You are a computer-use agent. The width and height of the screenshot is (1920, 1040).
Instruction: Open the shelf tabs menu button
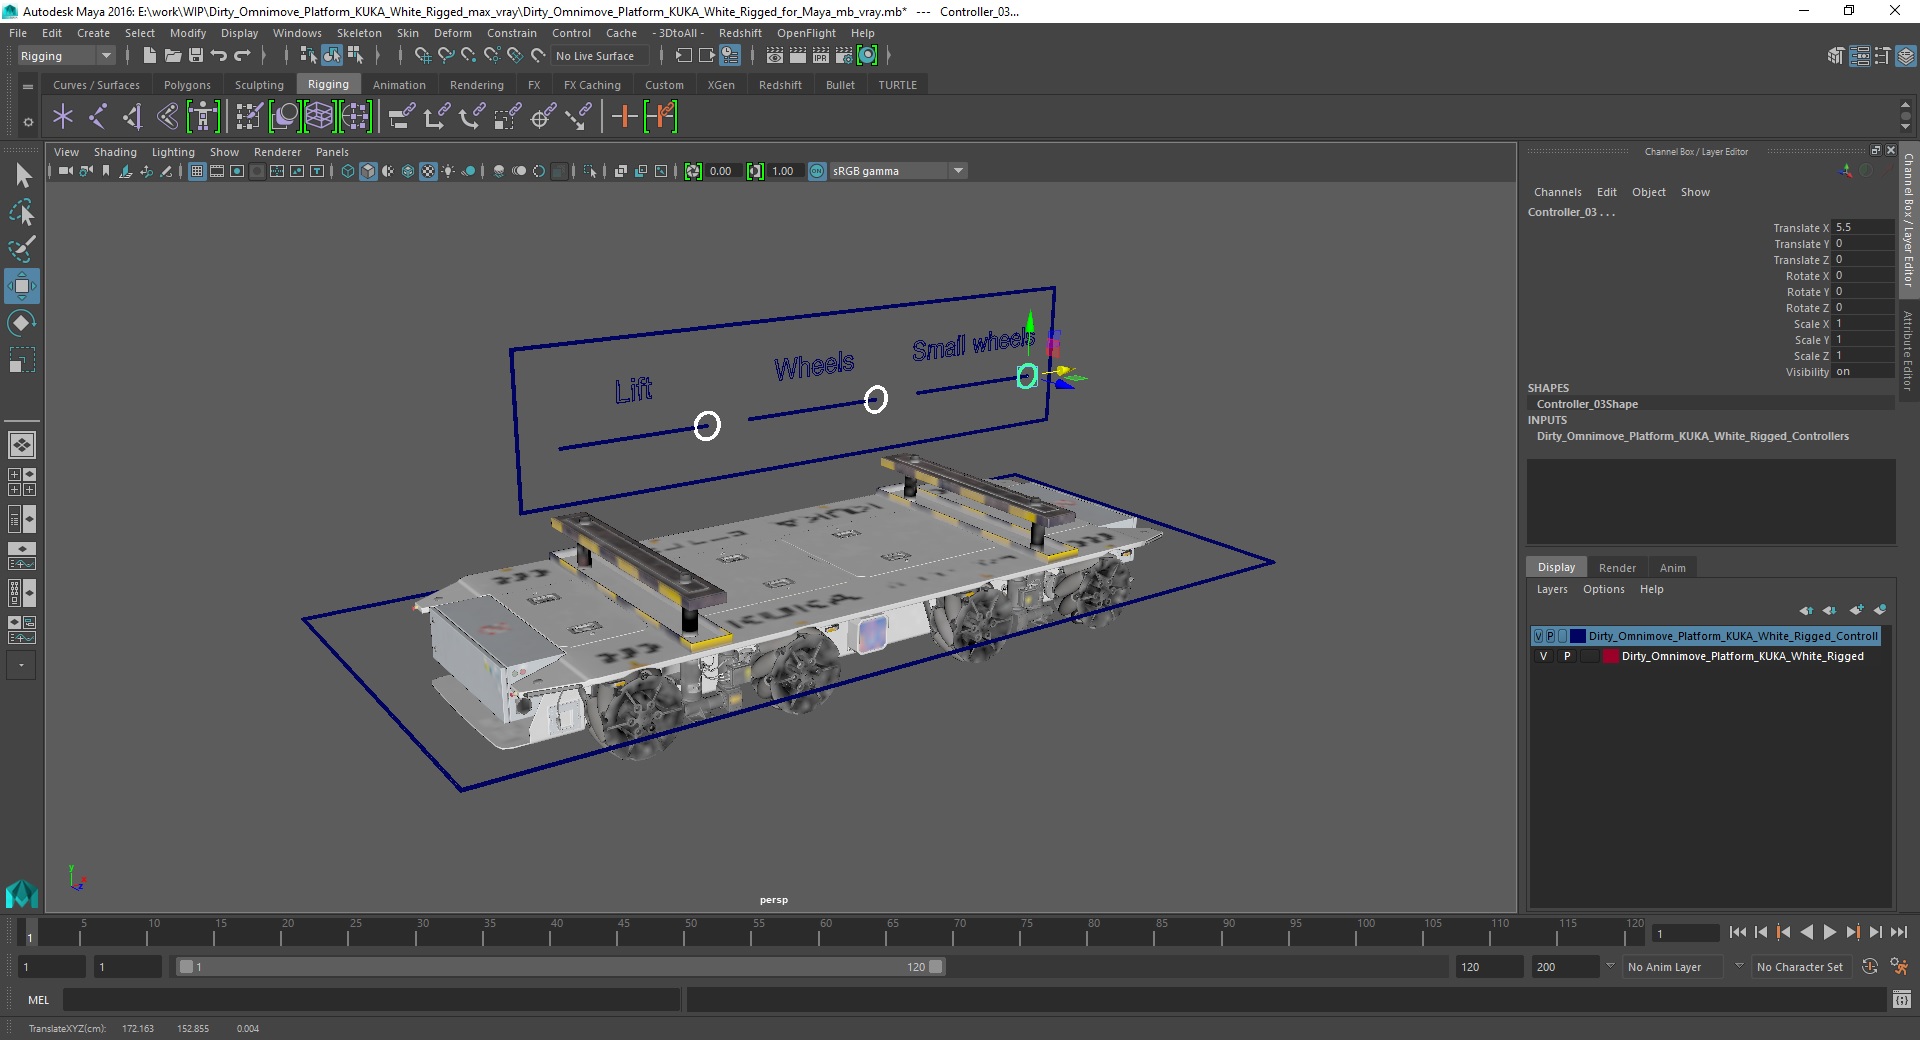pos(28,86)
